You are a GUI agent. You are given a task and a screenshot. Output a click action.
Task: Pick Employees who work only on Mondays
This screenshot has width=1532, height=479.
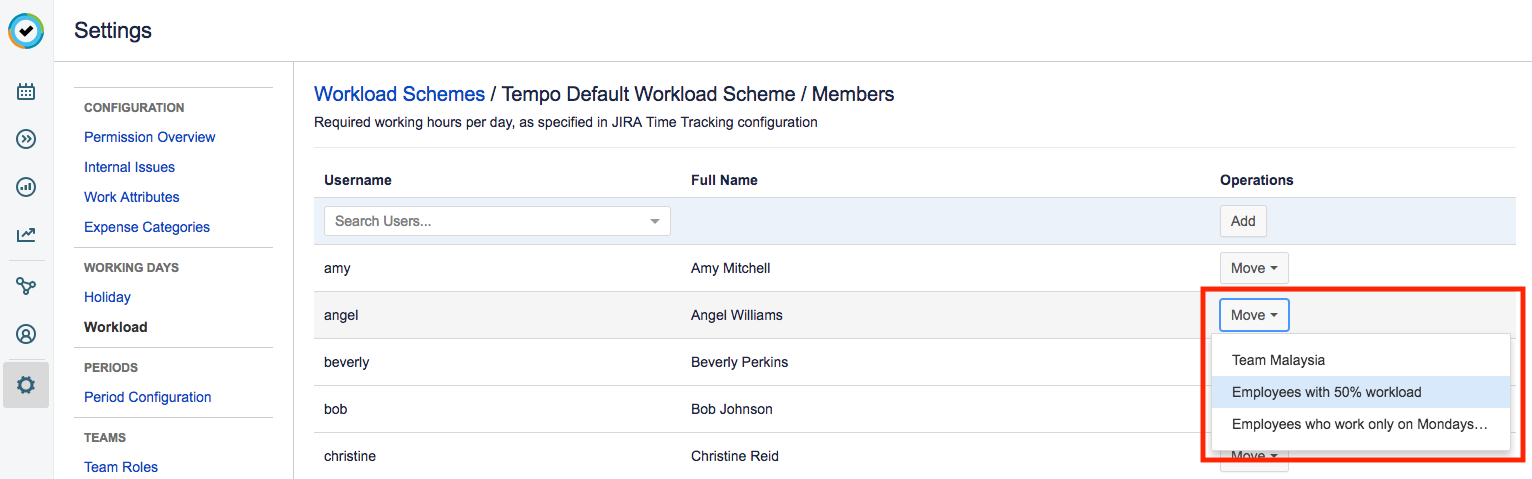click(1359, 424)
